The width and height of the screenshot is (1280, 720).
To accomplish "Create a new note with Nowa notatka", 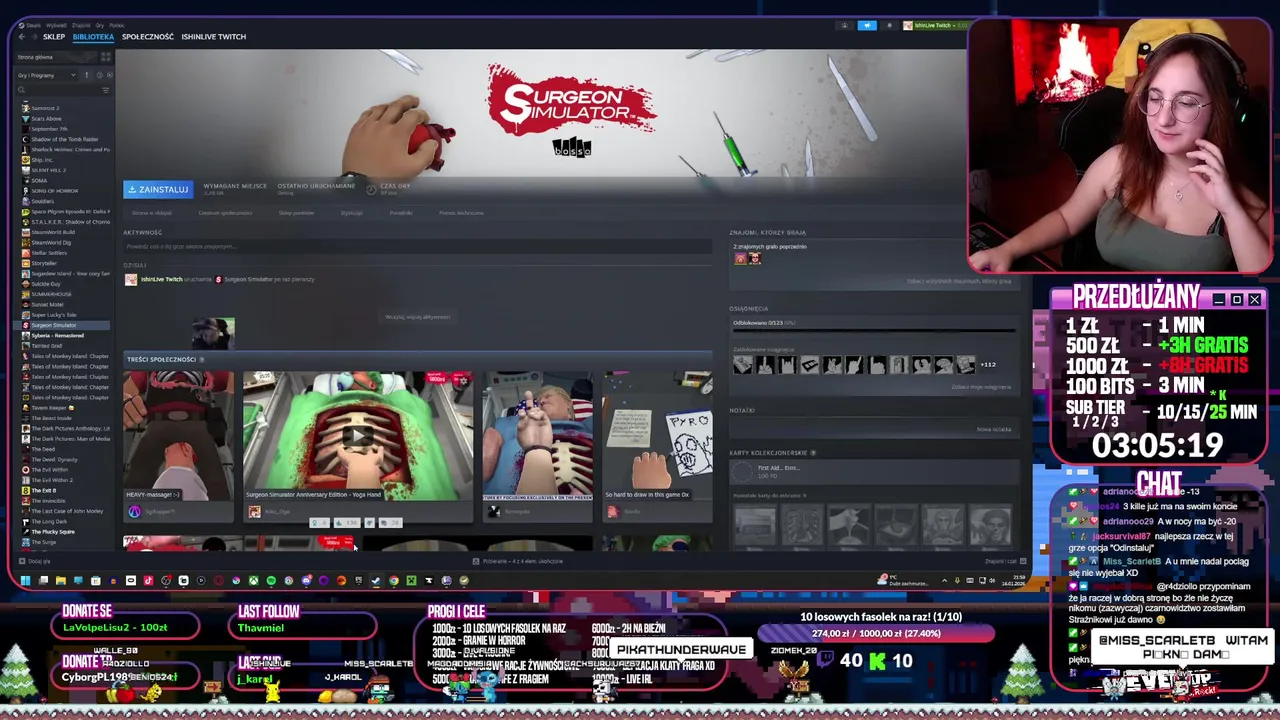I will [x=994, y=430].
